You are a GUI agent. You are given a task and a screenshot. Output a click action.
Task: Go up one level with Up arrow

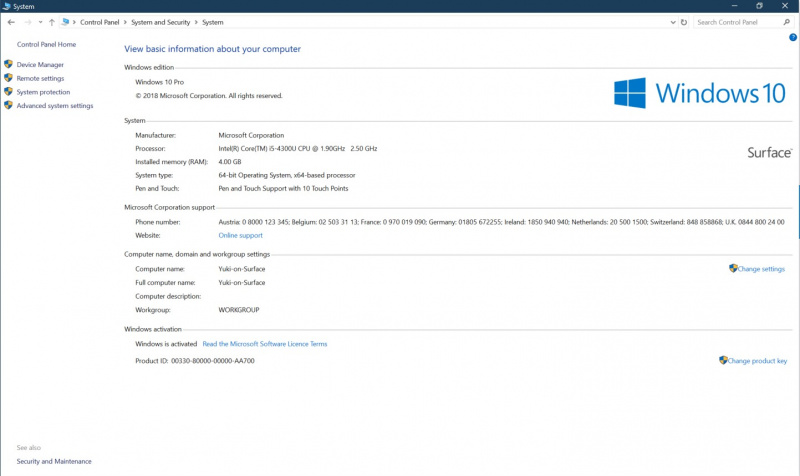pos(52,22)
